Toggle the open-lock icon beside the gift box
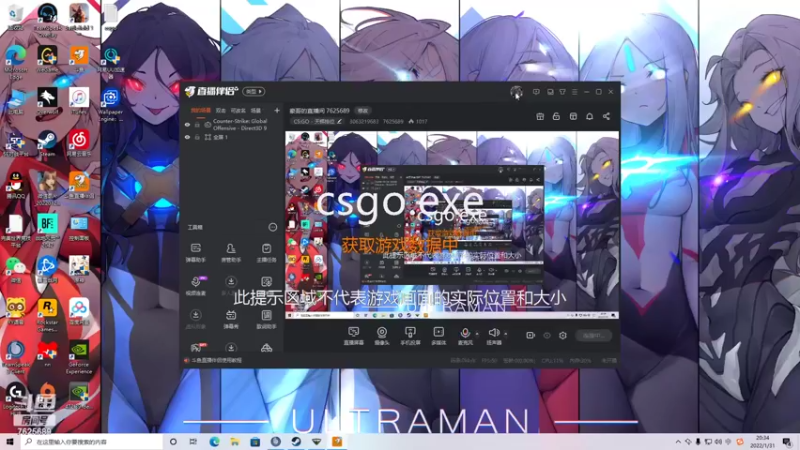800x450 pixels. click(x=556, y=116)
